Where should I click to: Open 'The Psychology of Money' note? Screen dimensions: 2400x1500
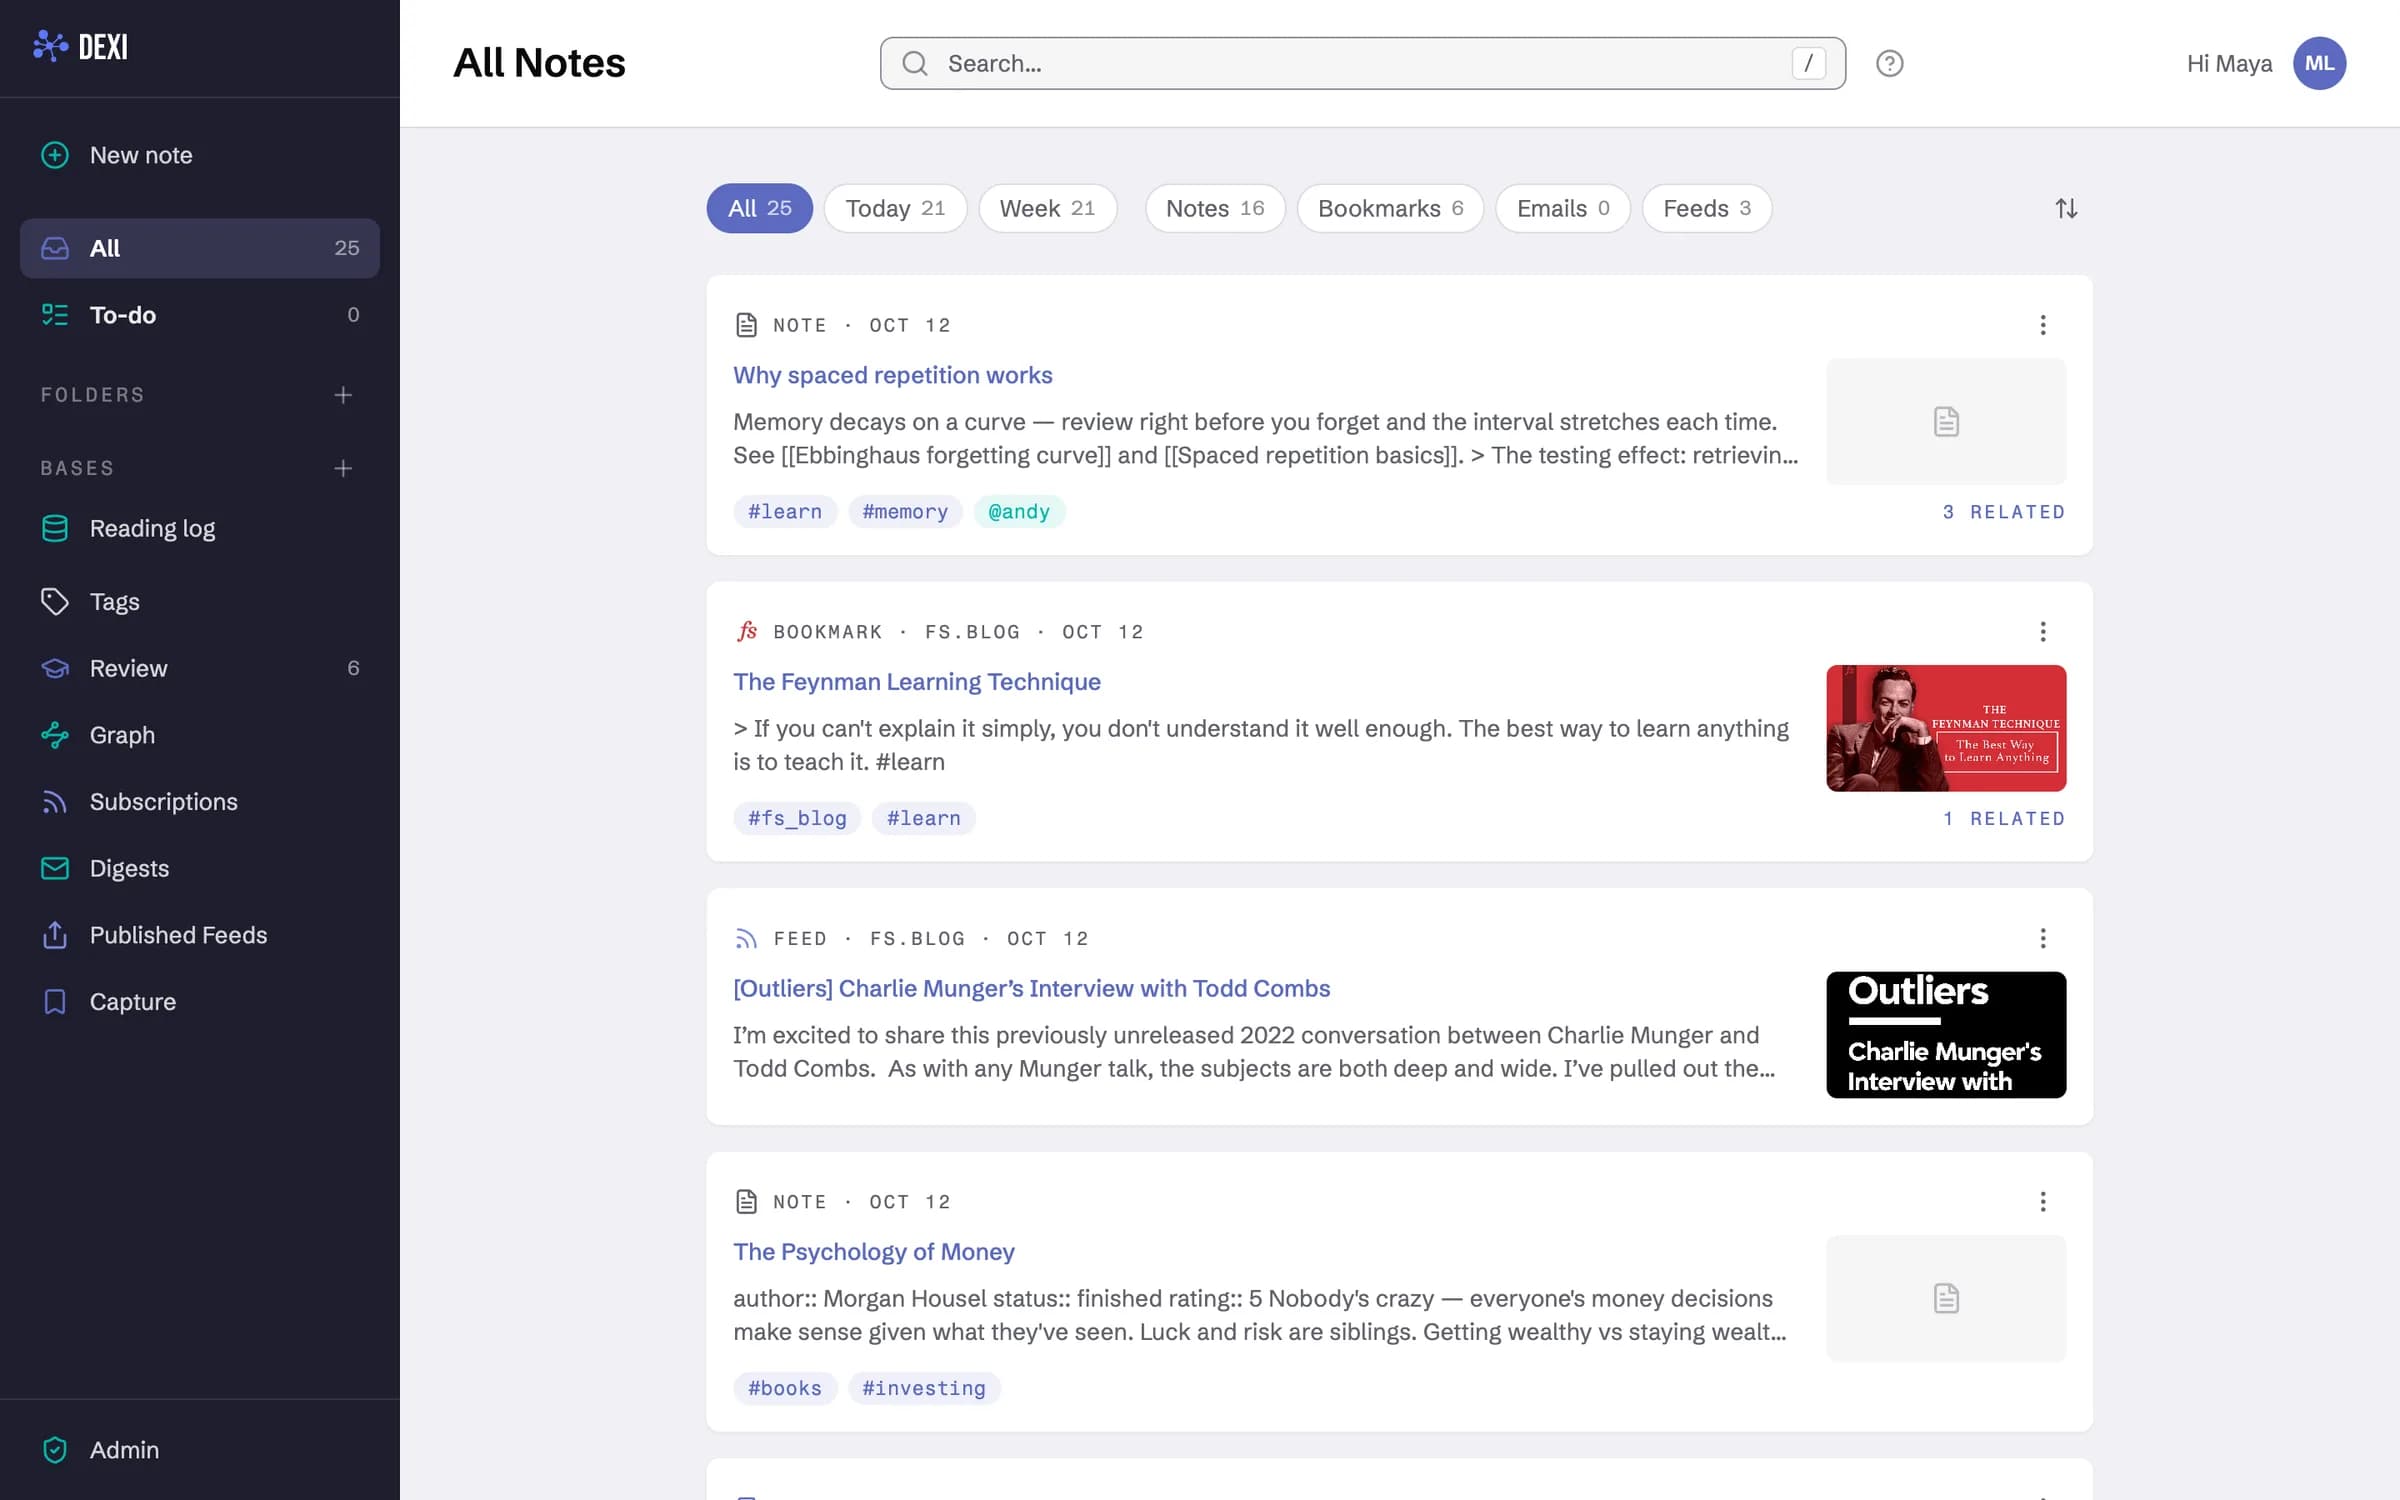[x=874, y=1251]
